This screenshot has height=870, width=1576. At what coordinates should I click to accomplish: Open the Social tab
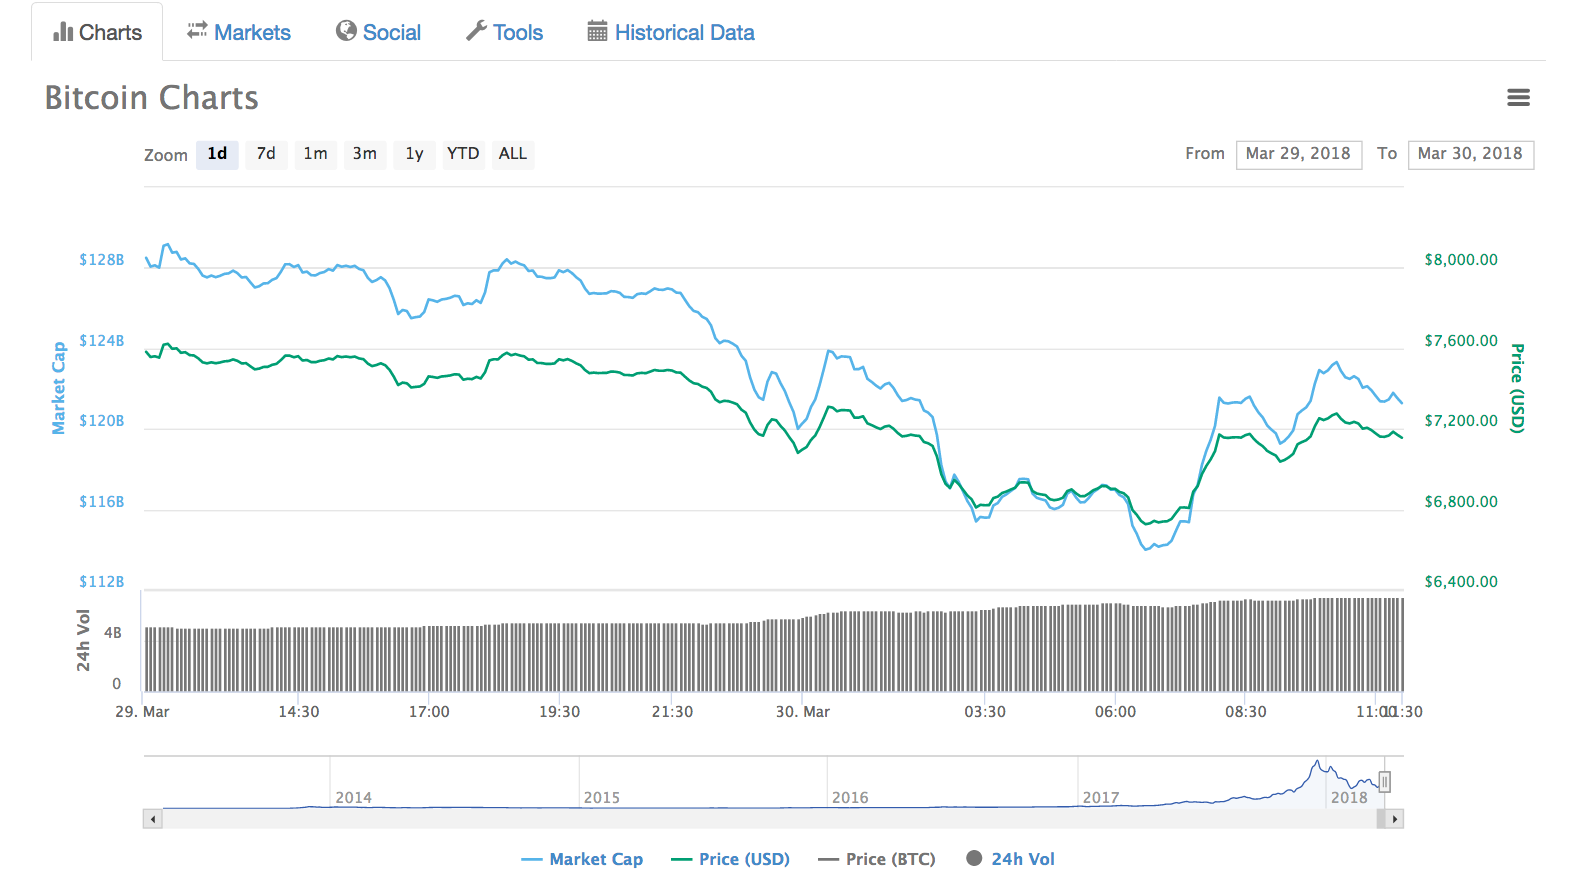(379, 32)
